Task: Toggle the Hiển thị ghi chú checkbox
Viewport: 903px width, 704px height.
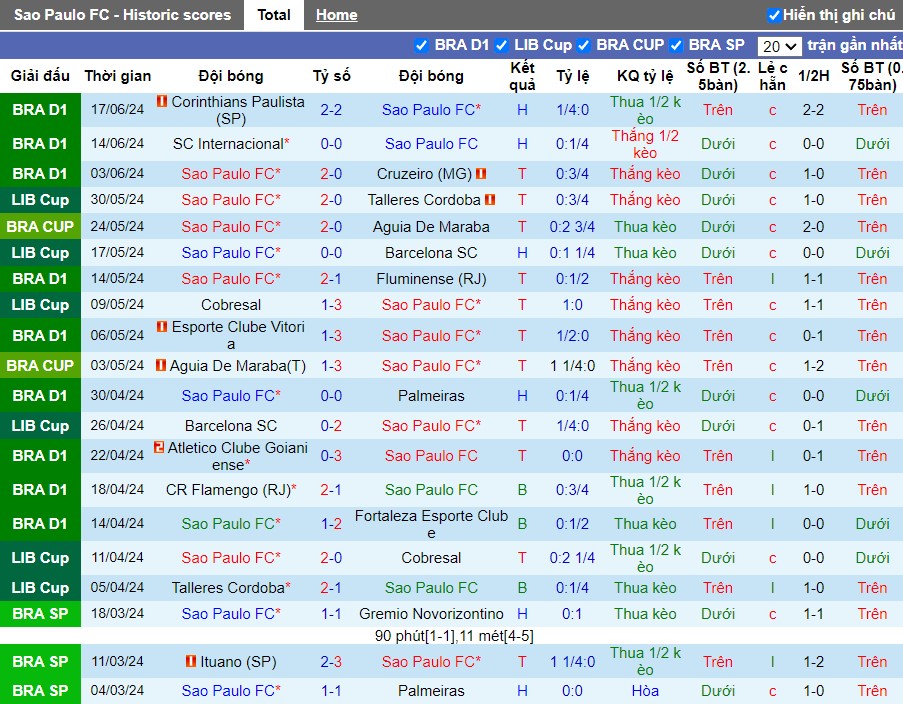Action: (x=774, y=15)
